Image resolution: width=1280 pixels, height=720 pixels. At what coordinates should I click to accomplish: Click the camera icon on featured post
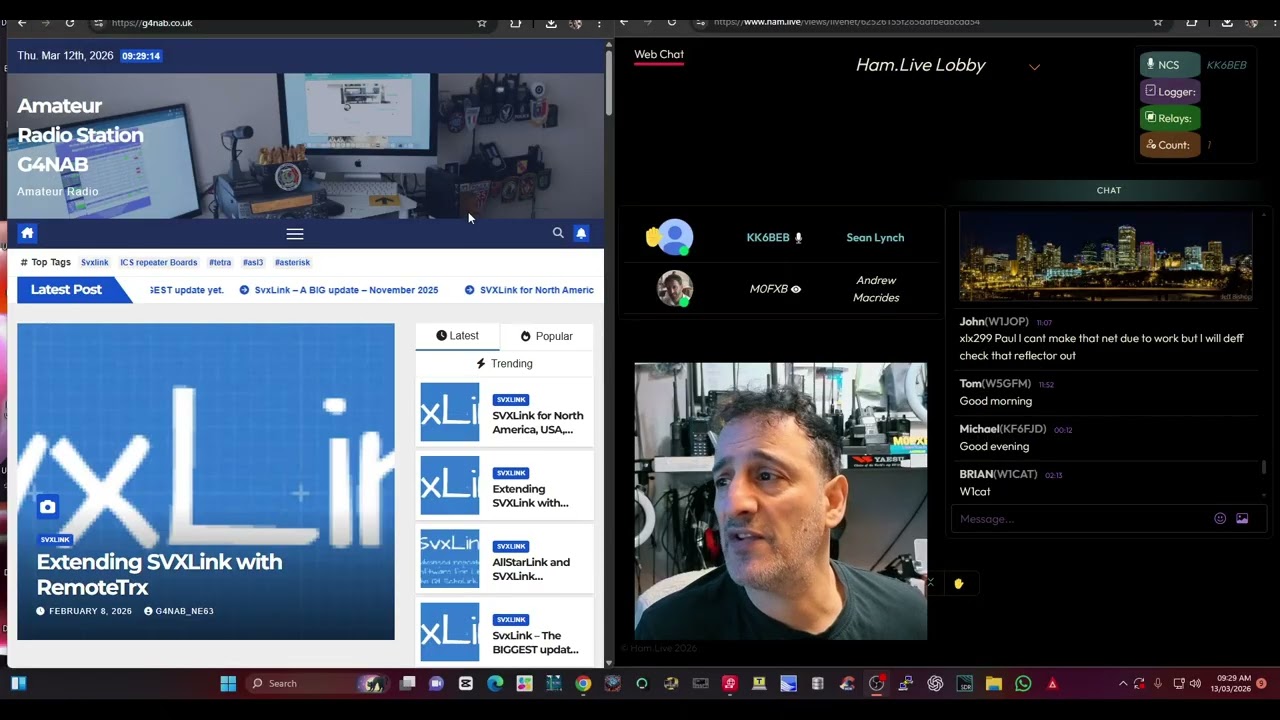(48, 507)
